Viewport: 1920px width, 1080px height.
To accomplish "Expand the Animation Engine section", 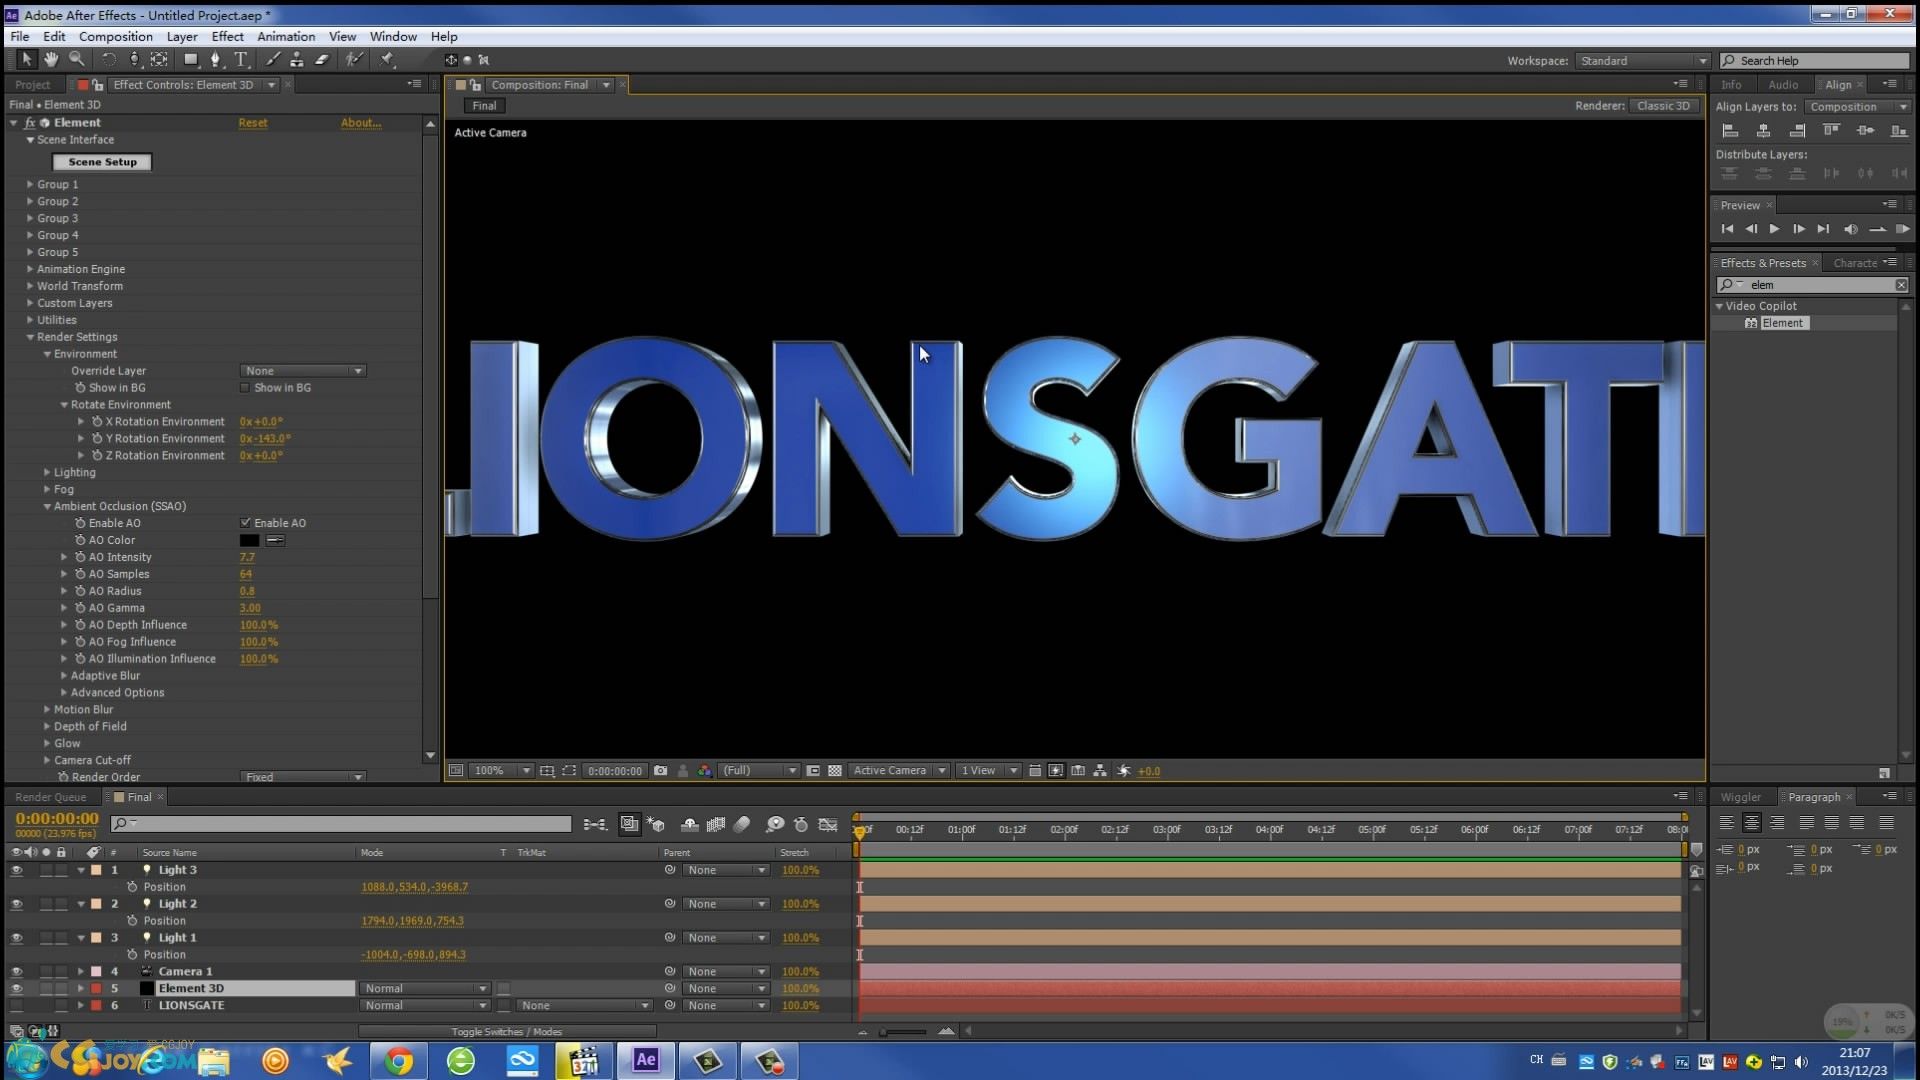I will pos(30,269).
